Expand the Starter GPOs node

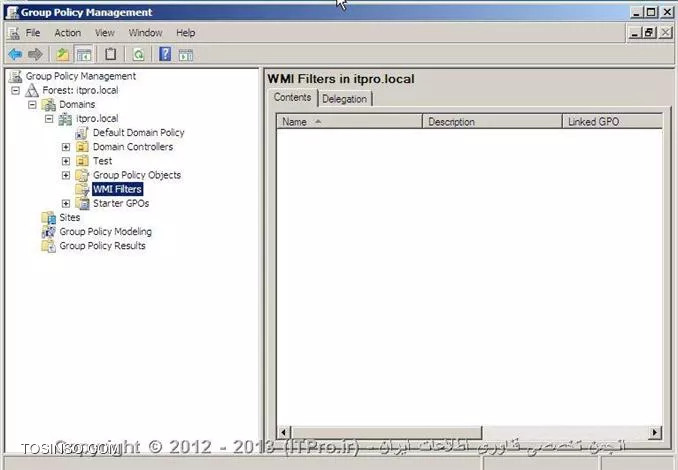tap(66, 203)
